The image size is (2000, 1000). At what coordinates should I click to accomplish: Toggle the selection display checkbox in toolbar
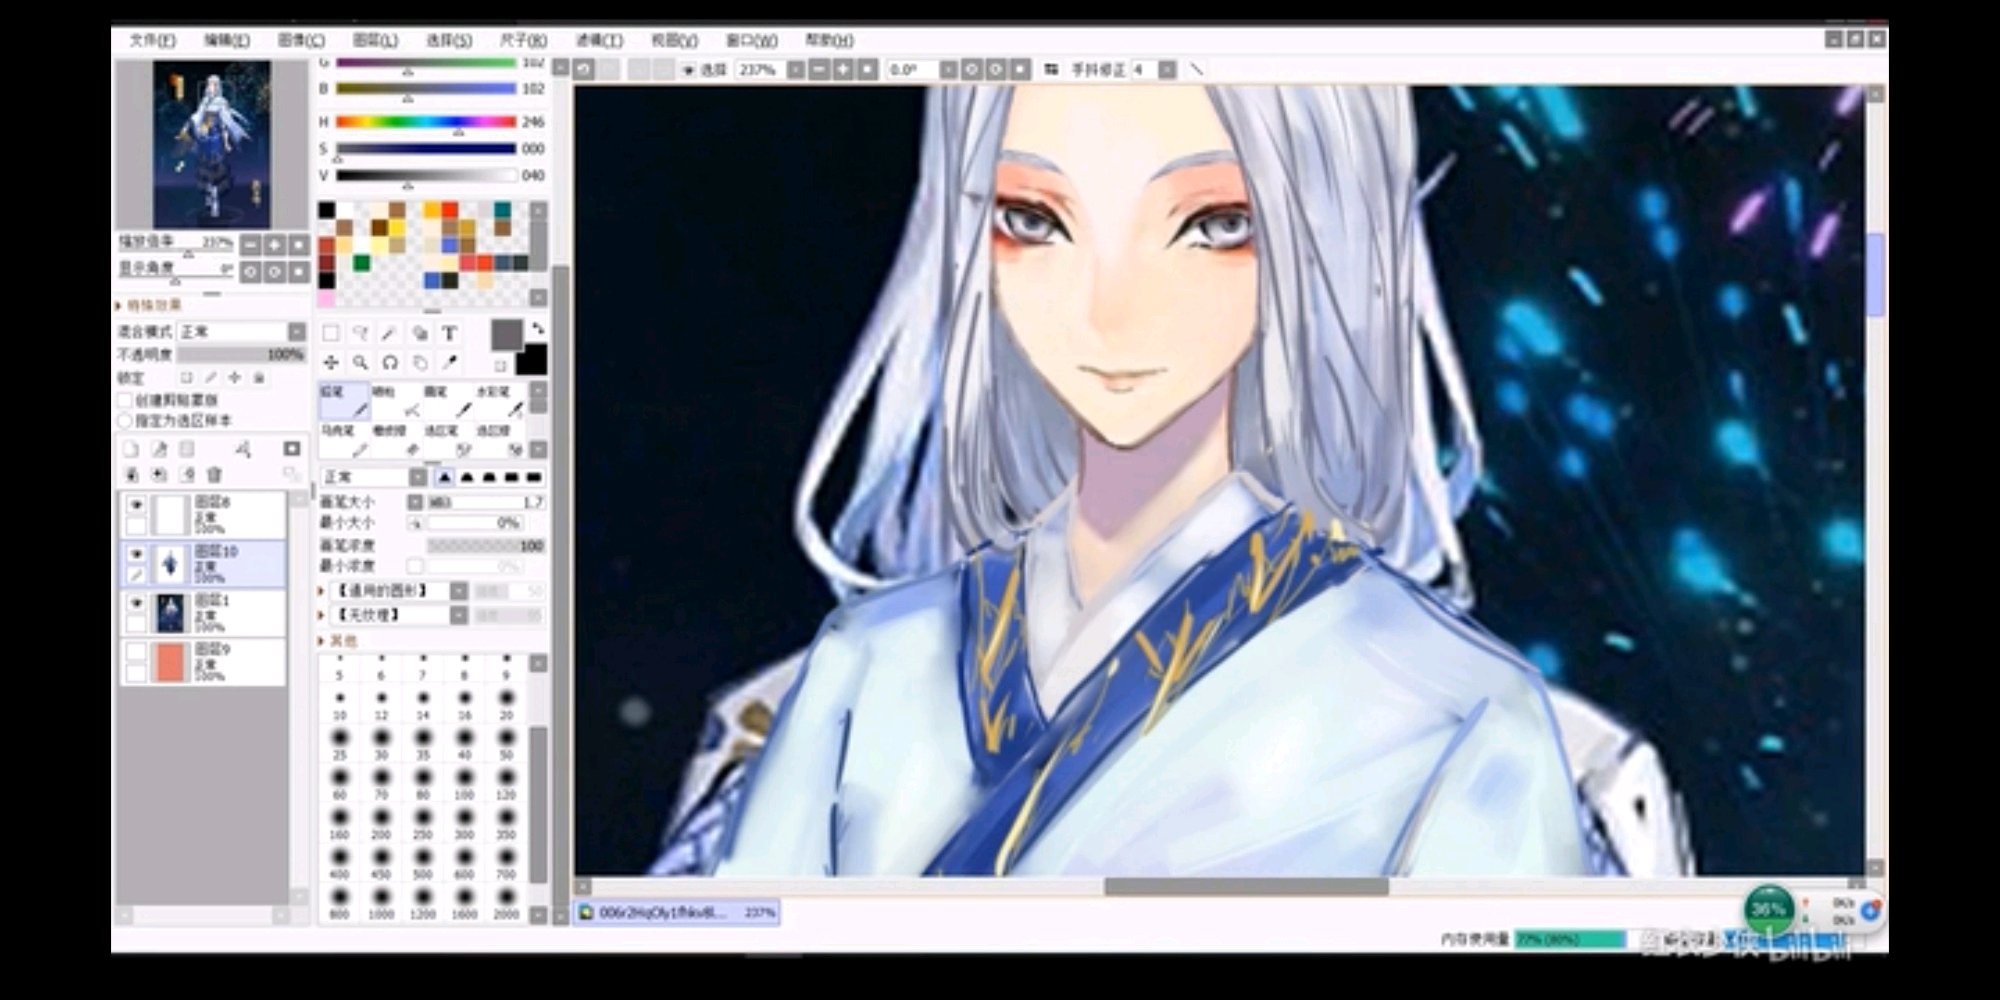[688, 70]
